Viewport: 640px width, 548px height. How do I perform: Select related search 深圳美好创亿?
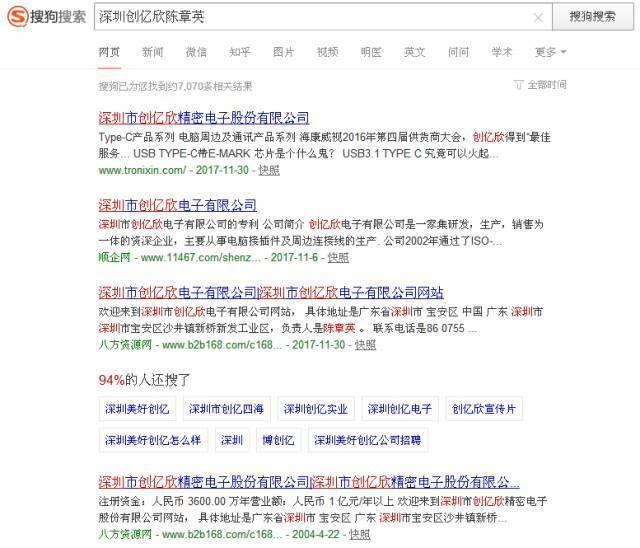pyautogui.click(x=137, y=410)
